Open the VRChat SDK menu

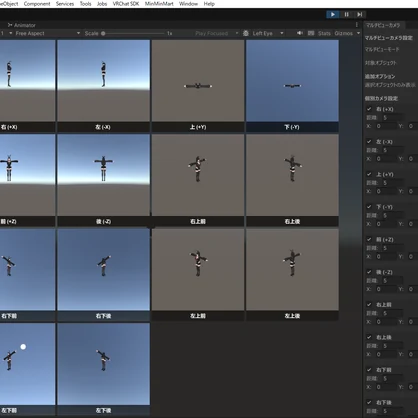click(x=126, y=4)
